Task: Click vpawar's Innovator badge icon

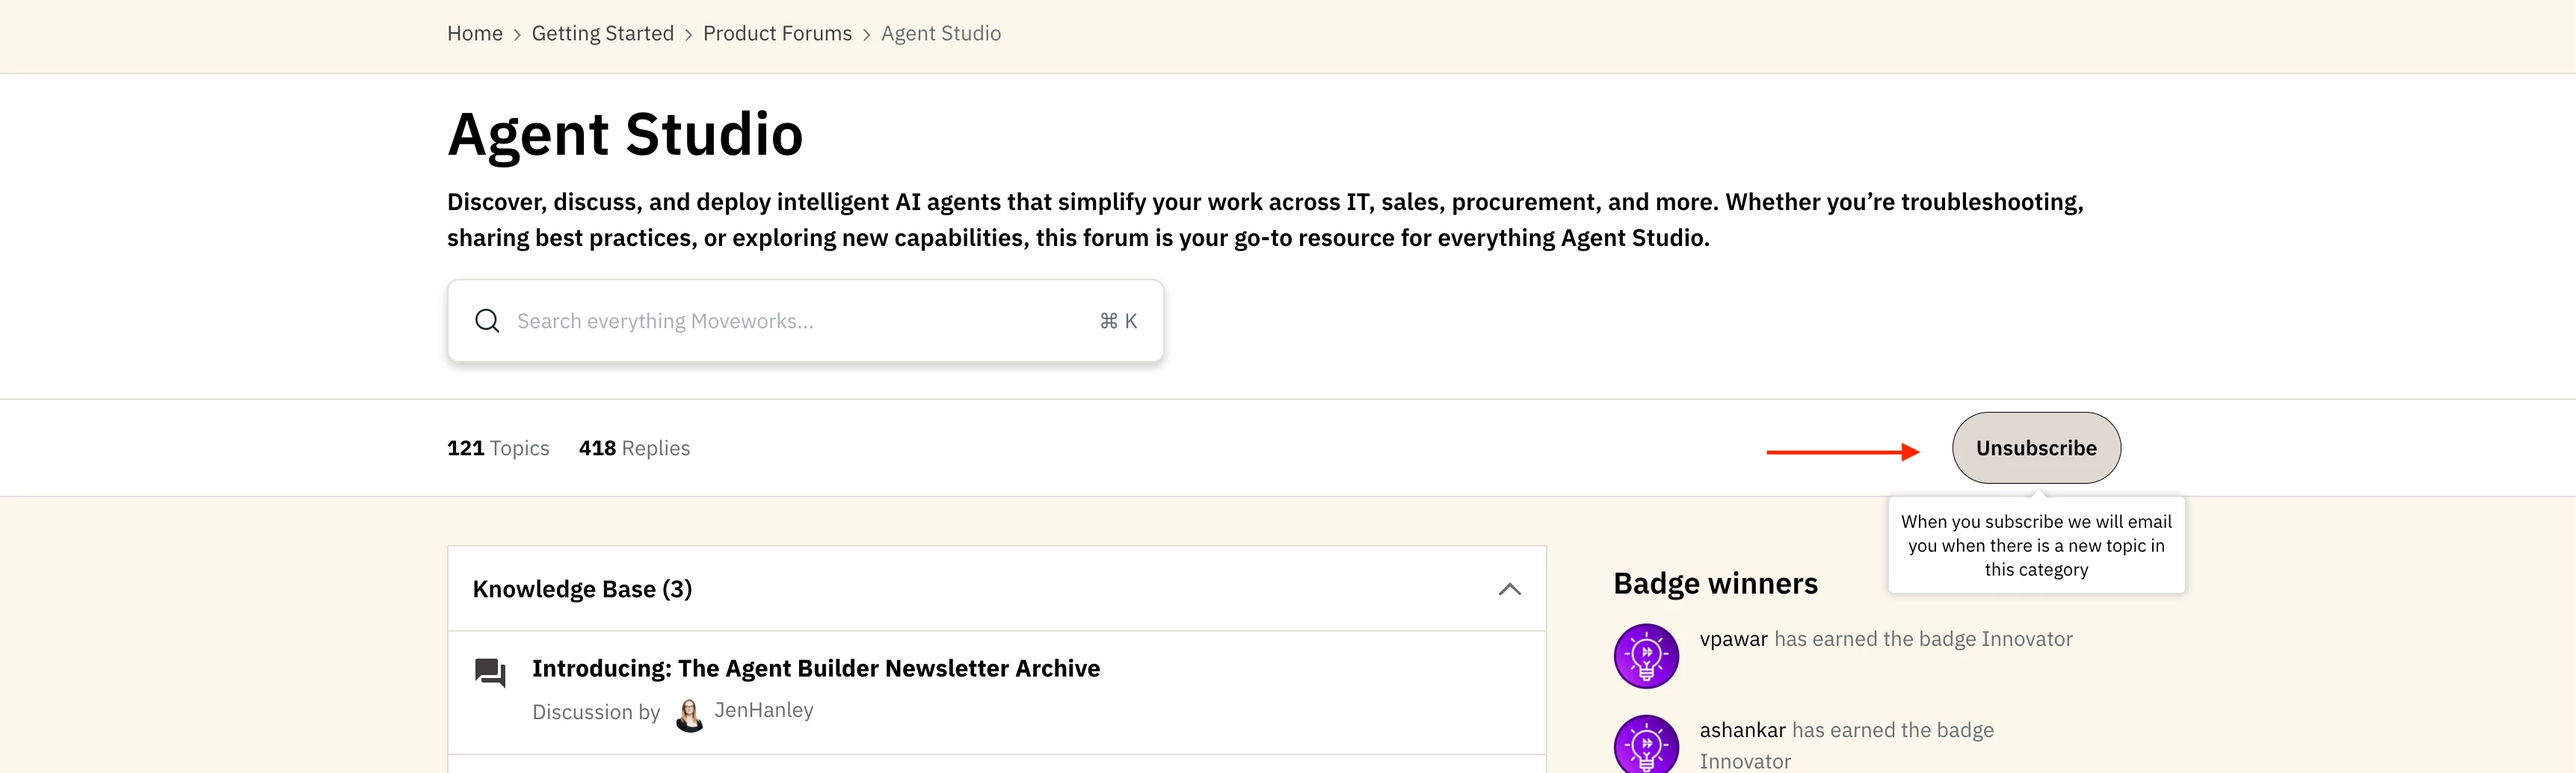Action: [1646, 656]
